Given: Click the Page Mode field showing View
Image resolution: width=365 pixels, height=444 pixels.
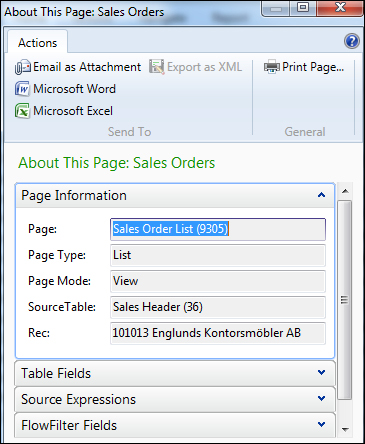Looking at the screenshot, I should [218, 281].
